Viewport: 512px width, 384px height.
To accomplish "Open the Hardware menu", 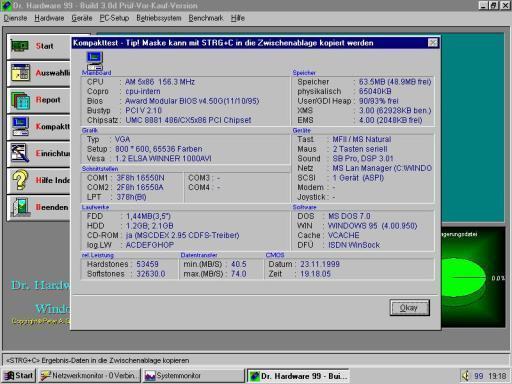I will [x=49, y=18].
